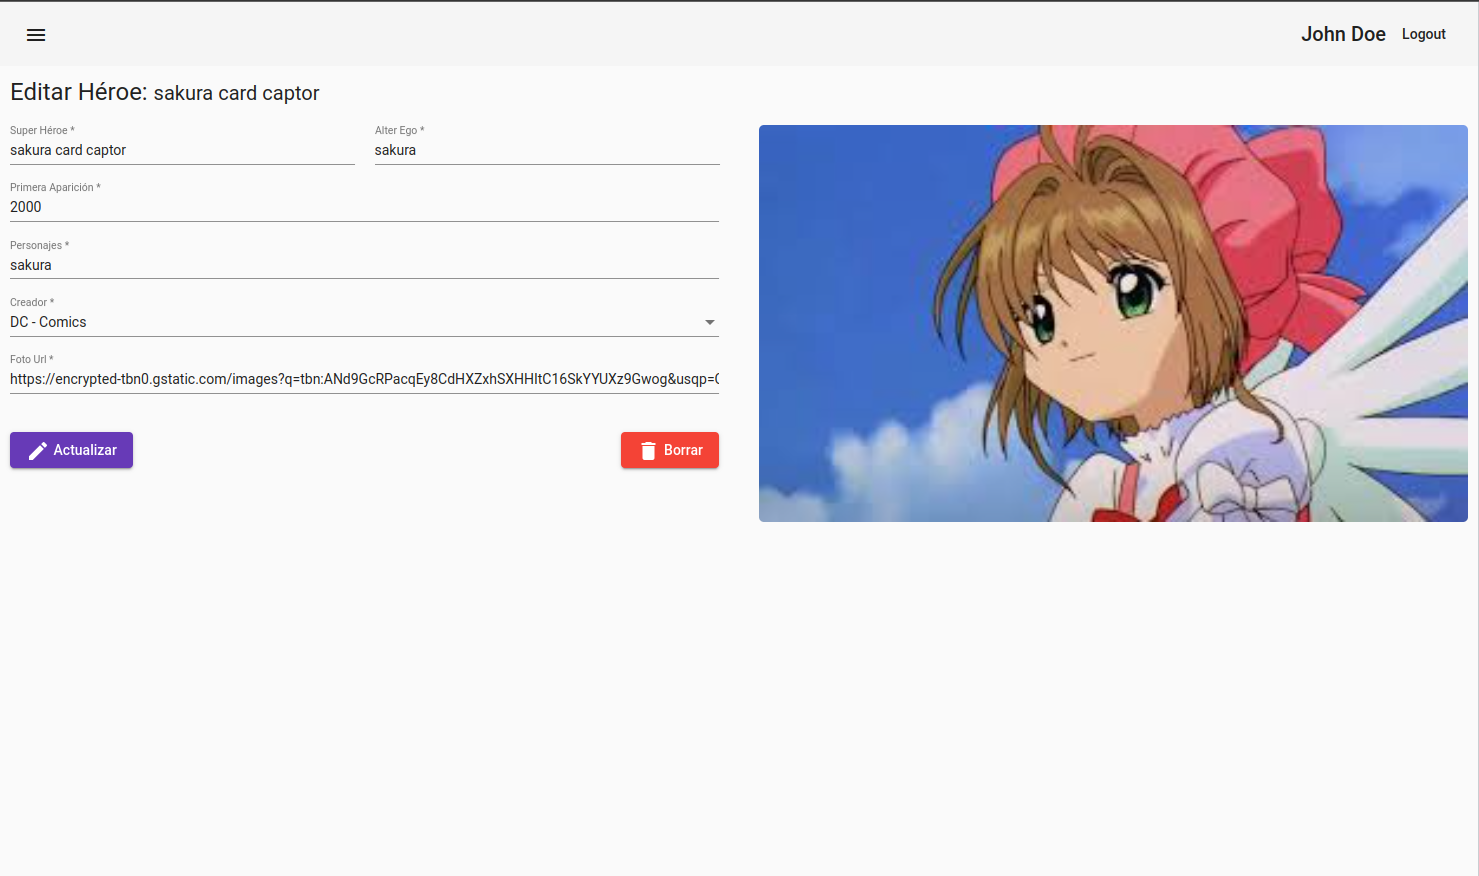The height and width of the screenshot is (876, 1479).
Task: Edit the Primera Aparición field
Action: 364,207
